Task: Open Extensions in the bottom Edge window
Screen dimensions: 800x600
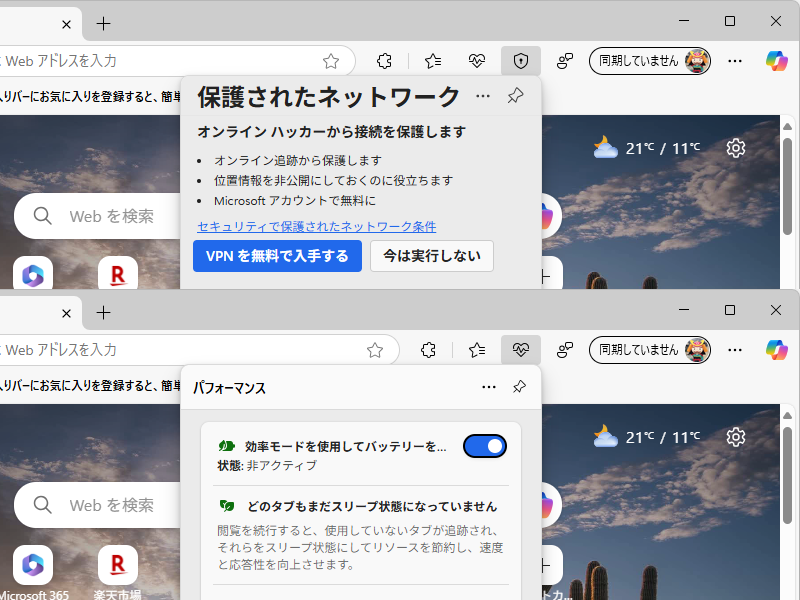Action: pyautogui.click(x=428, y=350)
